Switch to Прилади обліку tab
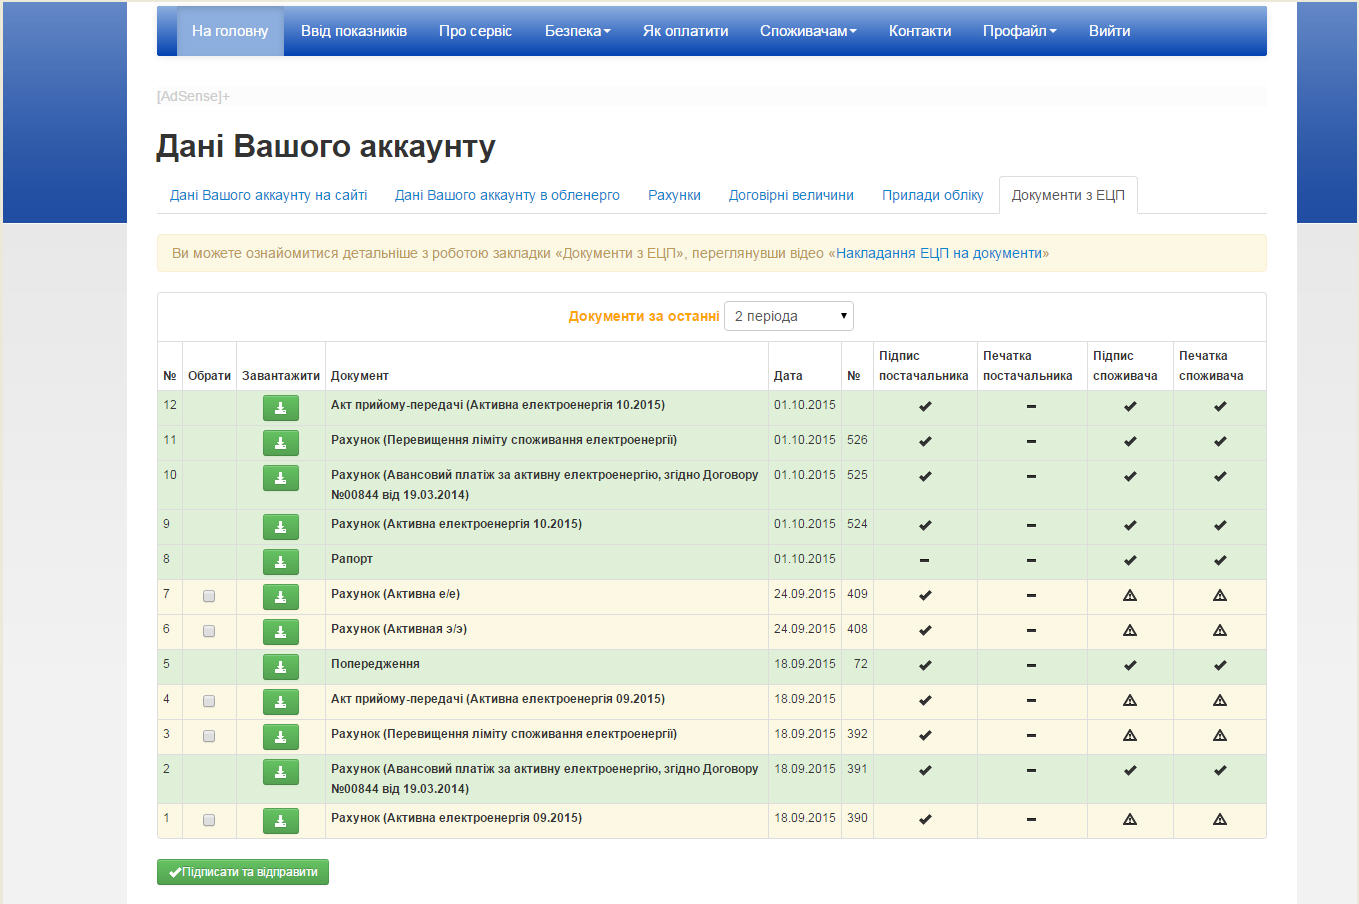This screenshot has width=1359, height=904. click(x=932, y=195)
